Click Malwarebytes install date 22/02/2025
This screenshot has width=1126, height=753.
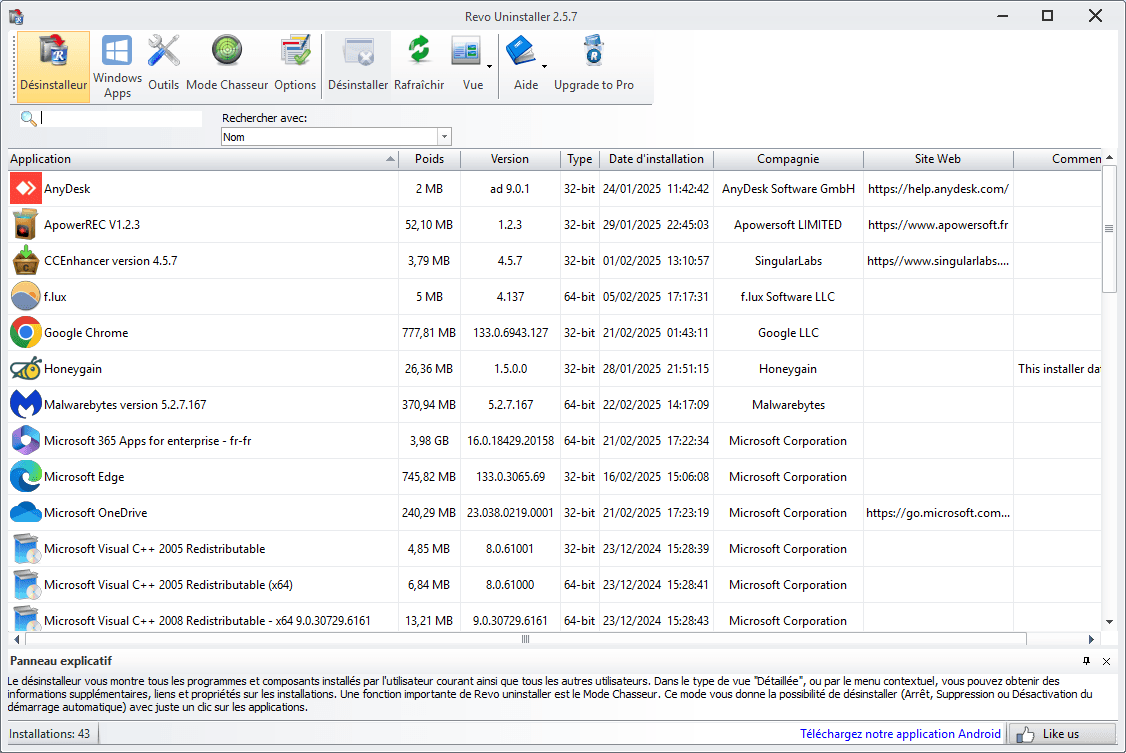point(656,405)
